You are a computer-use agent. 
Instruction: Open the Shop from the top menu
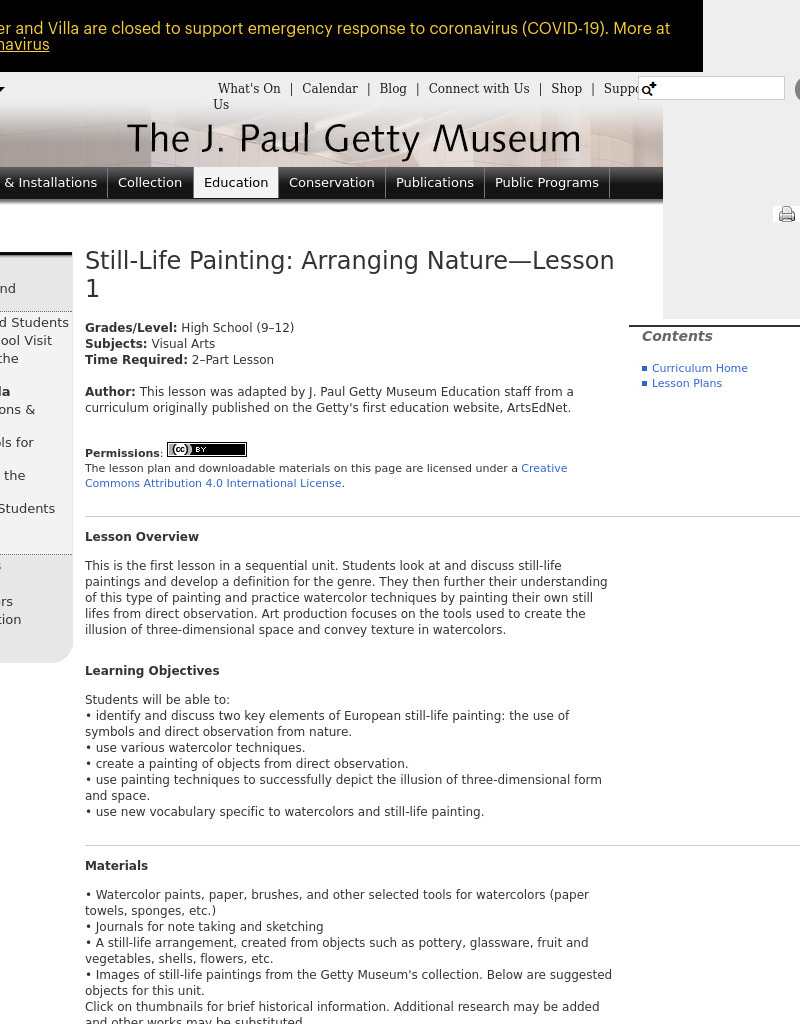click(x=566, y=88)
